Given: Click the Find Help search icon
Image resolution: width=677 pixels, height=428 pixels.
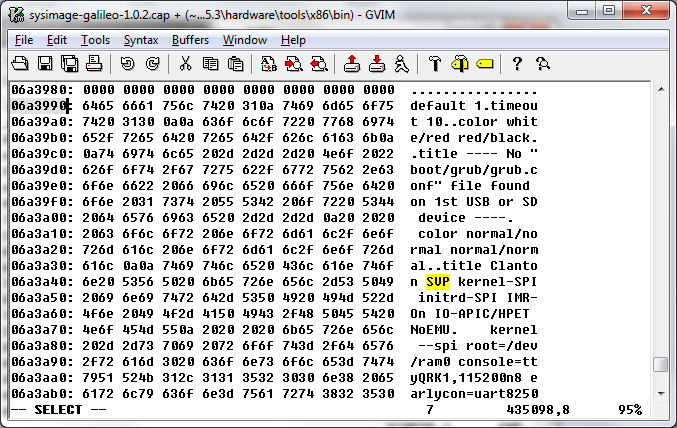Looking at the screenshot, I should (542, 64).
